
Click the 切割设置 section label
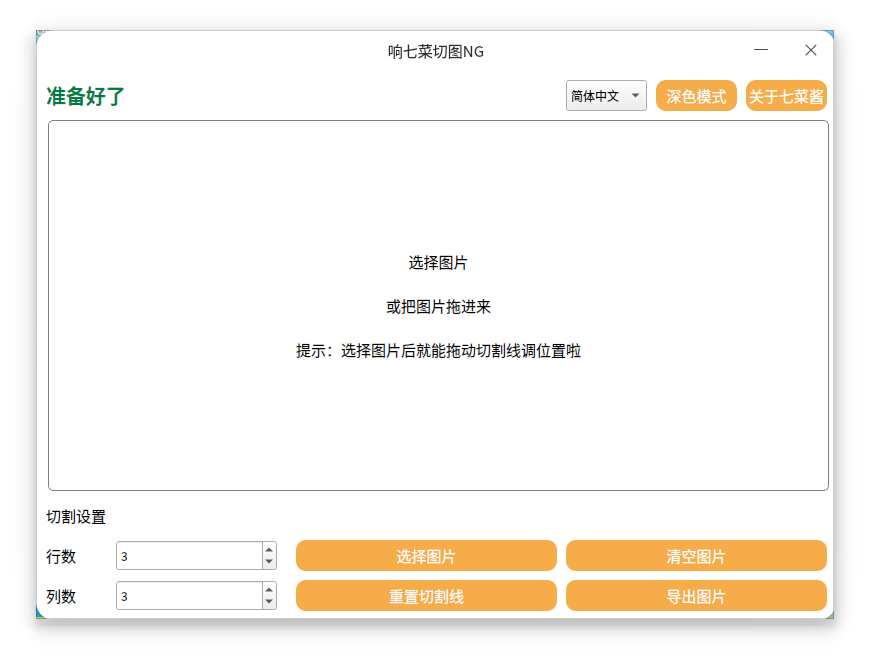click(75, 517)
